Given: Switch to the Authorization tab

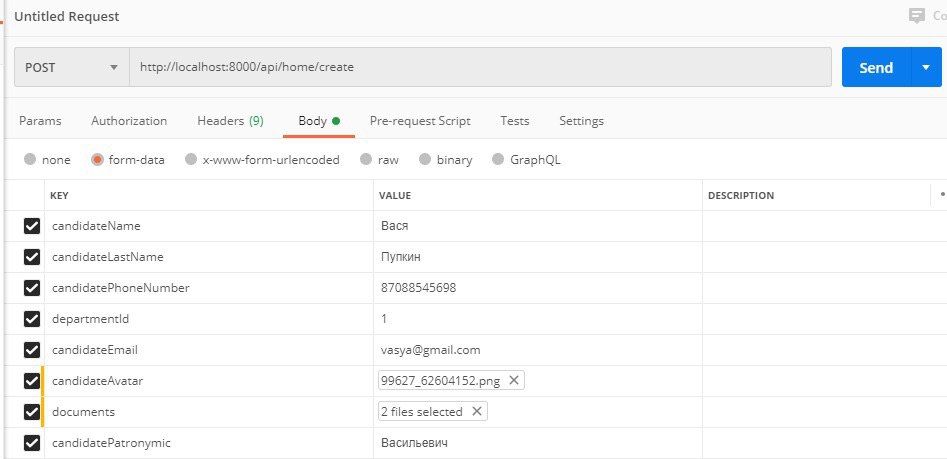Looking at the screenshot, I should point(129,121).
